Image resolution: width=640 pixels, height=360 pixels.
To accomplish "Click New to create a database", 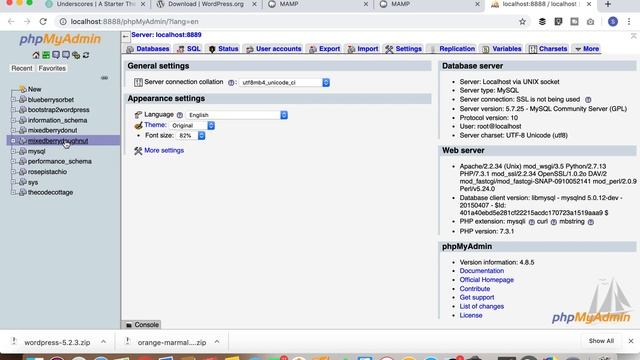I will 34,89.
